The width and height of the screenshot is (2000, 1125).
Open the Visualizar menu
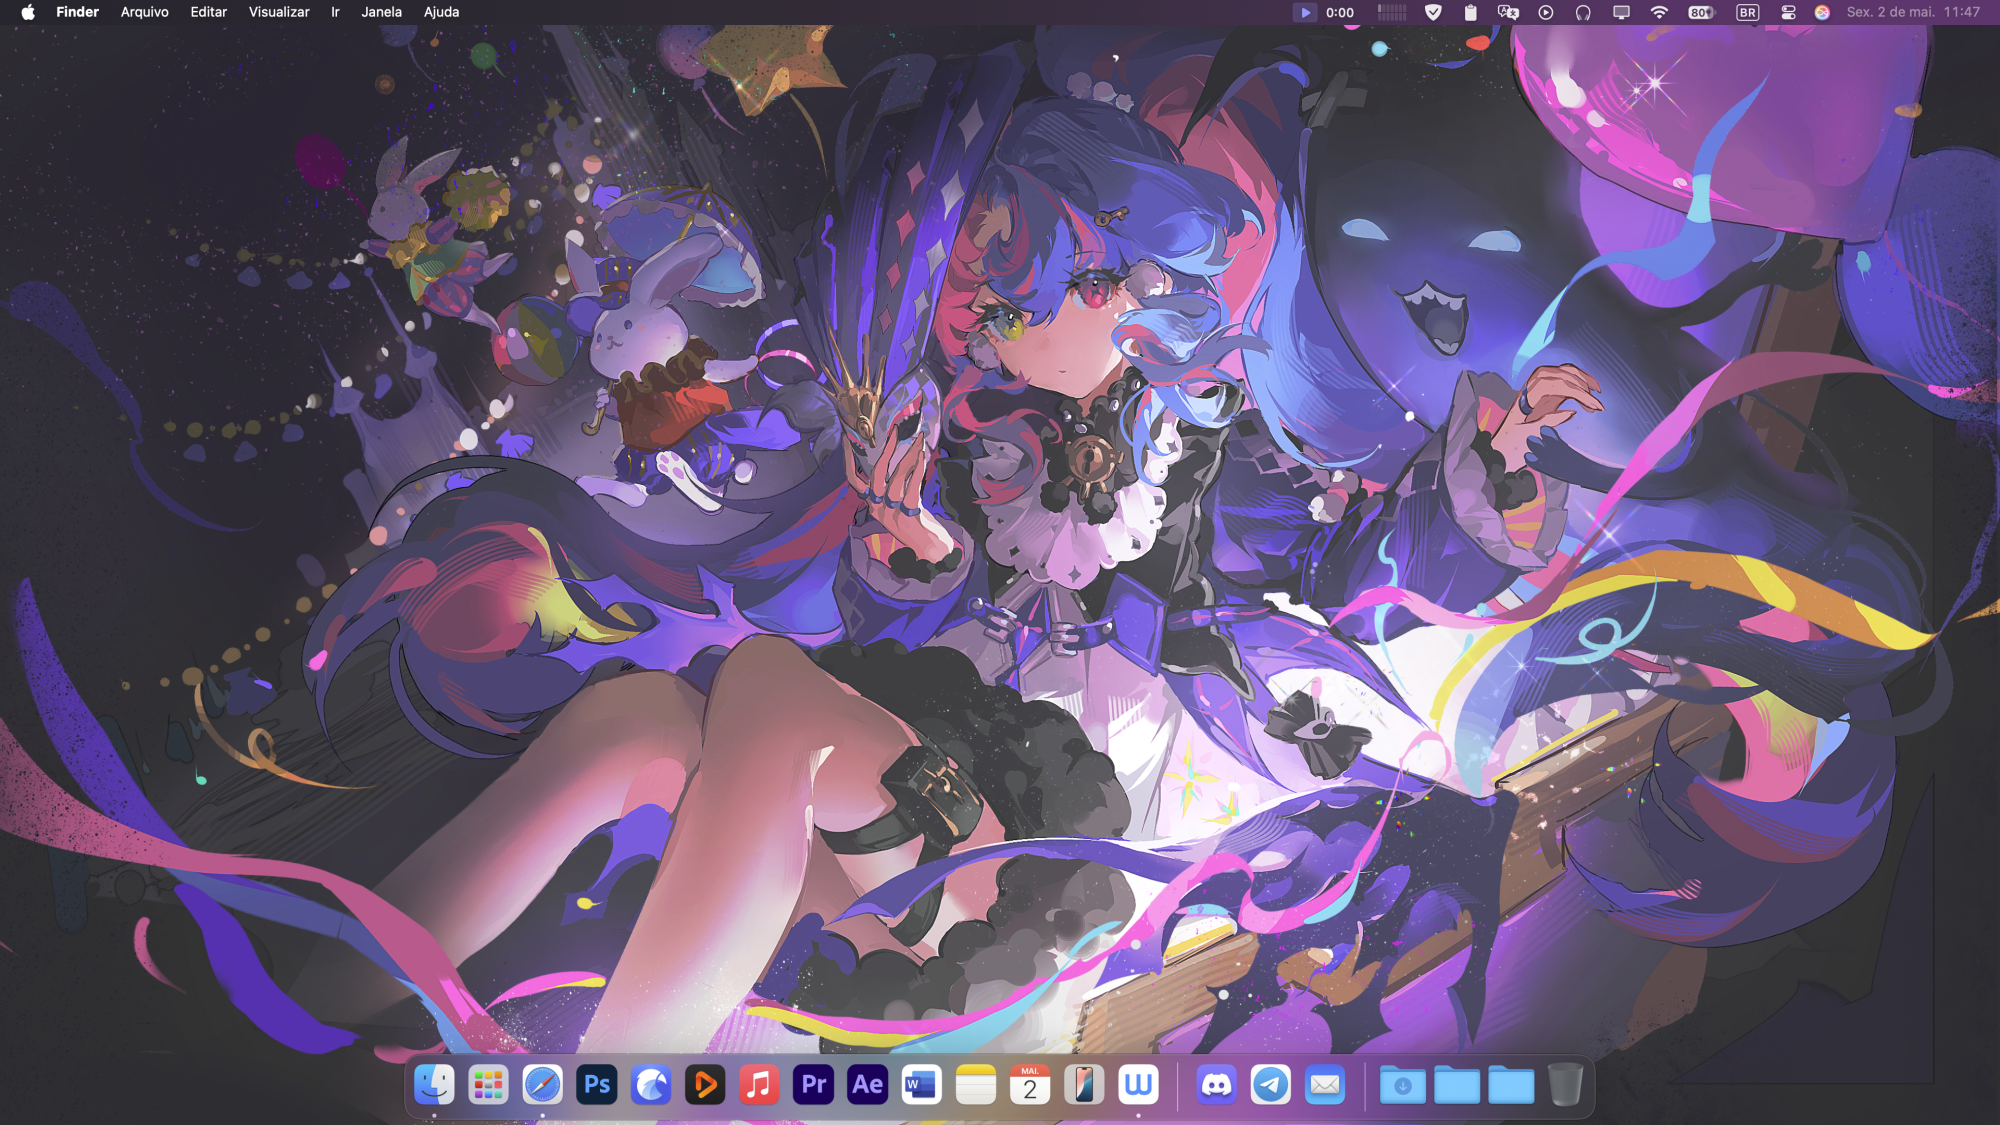278,12
